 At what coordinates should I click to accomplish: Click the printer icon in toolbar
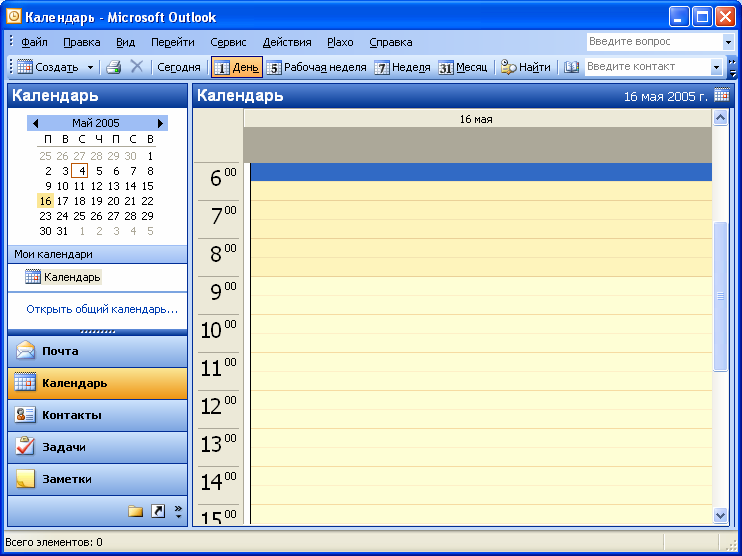(x=114, y=67)
